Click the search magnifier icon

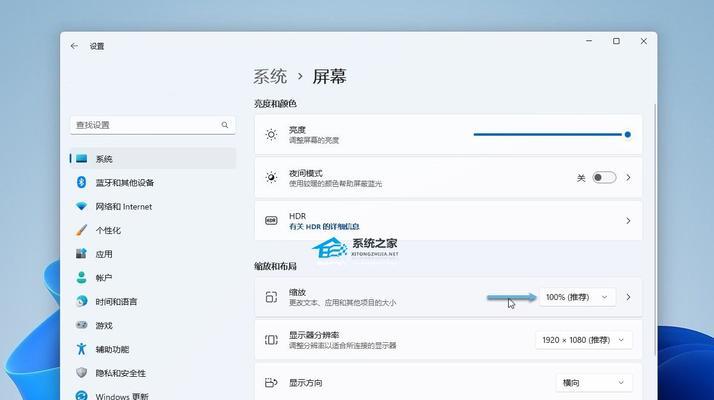point(224,125)
